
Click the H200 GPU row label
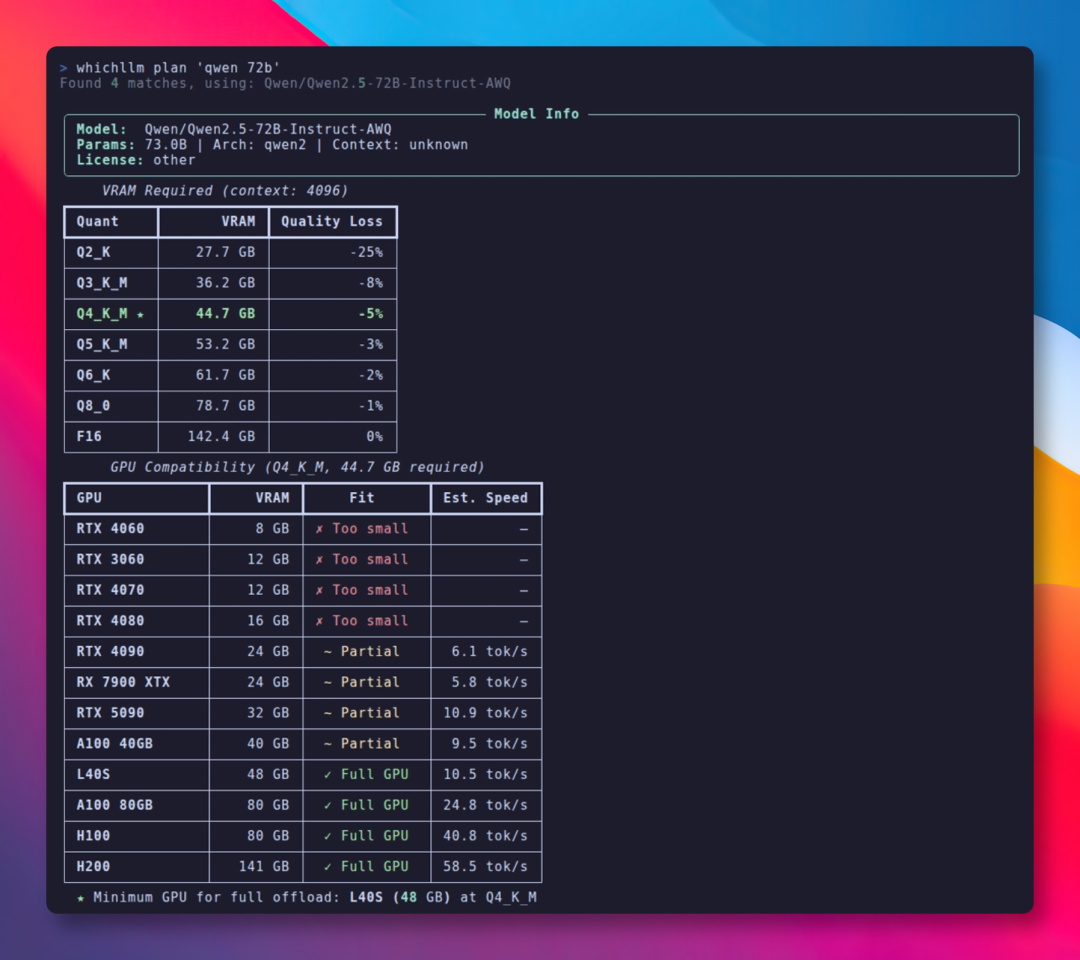[x=93, y=866]
